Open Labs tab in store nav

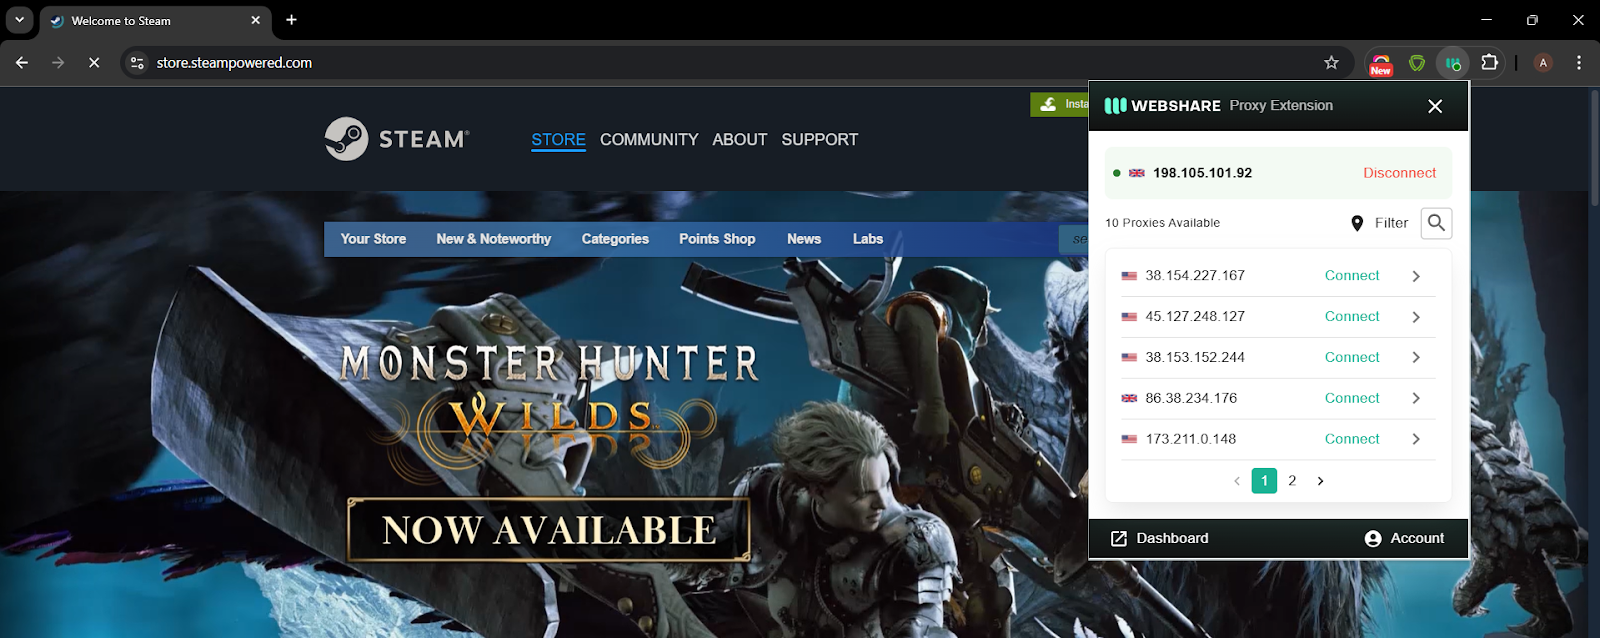(x=868, y=239)
